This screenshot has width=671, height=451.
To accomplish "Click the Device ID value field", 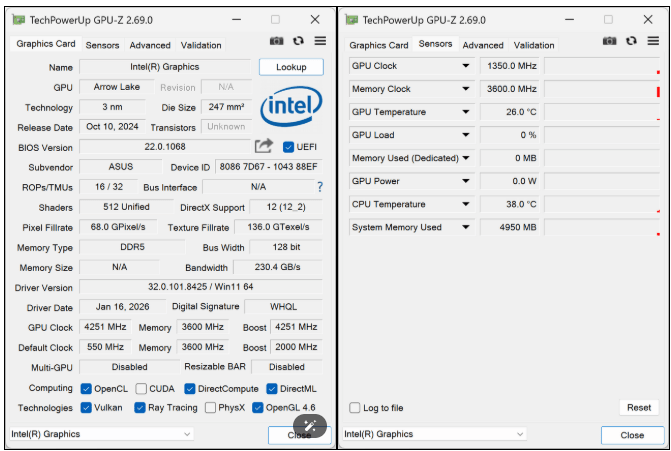I will coord(268,166).
